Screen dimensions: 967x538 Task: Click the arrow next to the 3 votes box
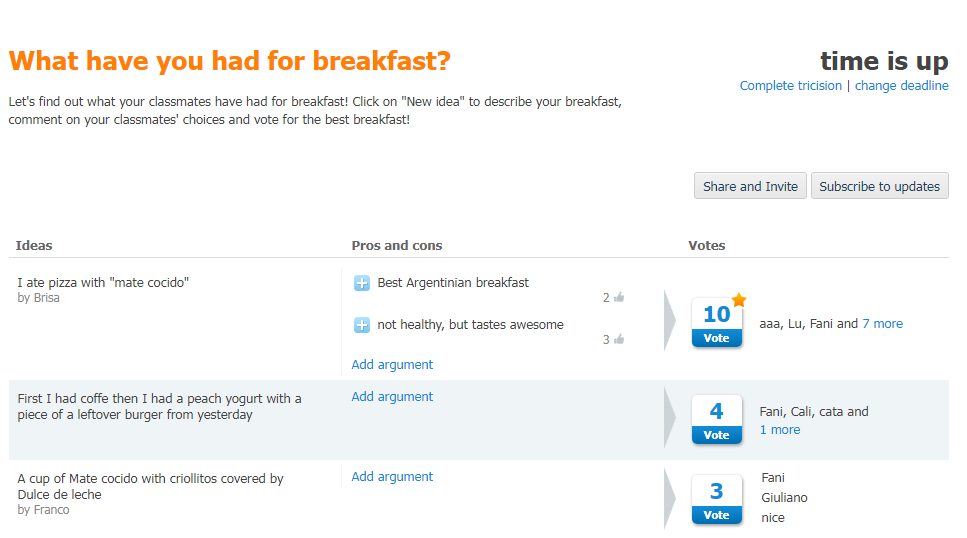click(670, 498)
